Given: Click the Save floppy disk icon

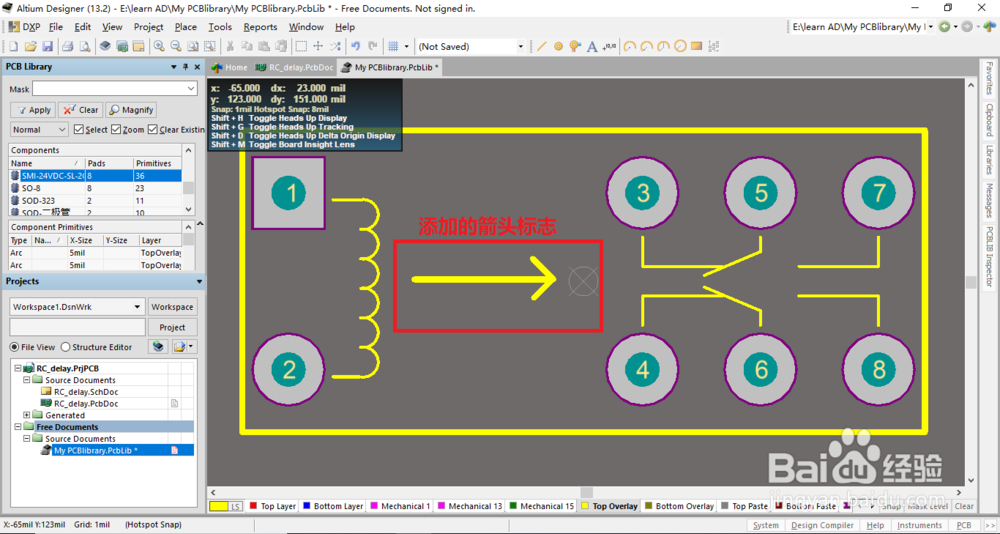Looking at the screenshot, I should pyautogui.click(x=47, y=47).
